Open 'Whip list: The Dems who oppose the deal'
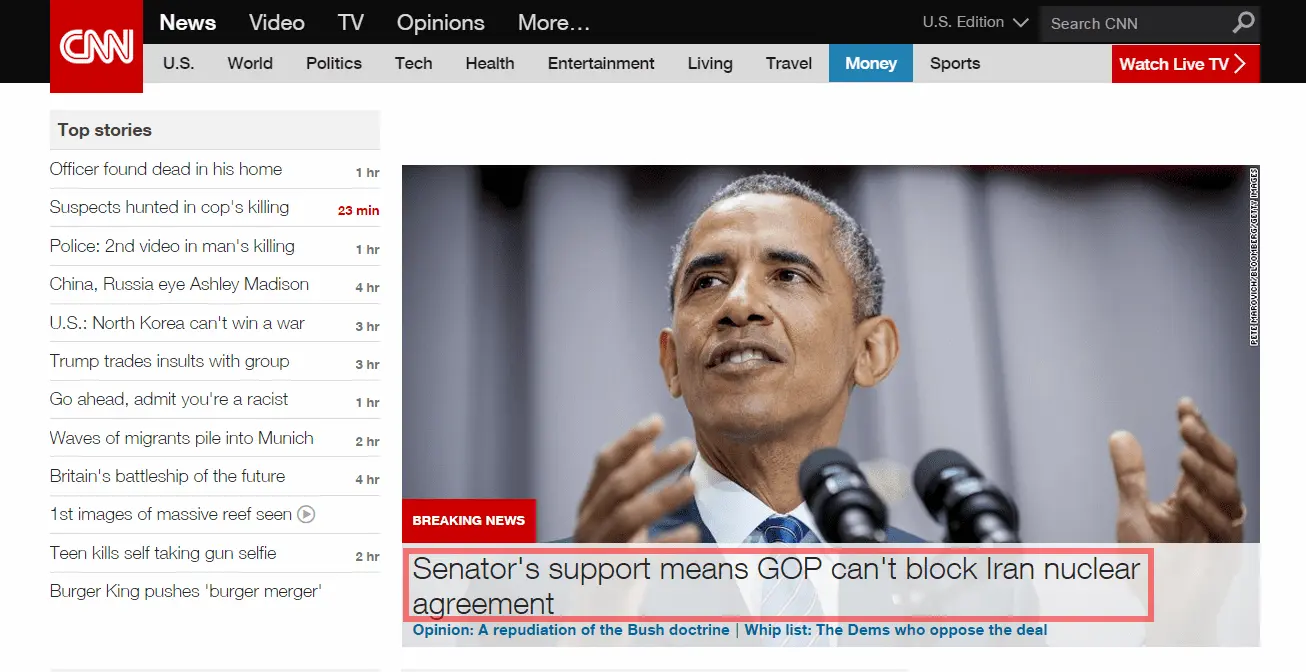 [x=896, y=630]
